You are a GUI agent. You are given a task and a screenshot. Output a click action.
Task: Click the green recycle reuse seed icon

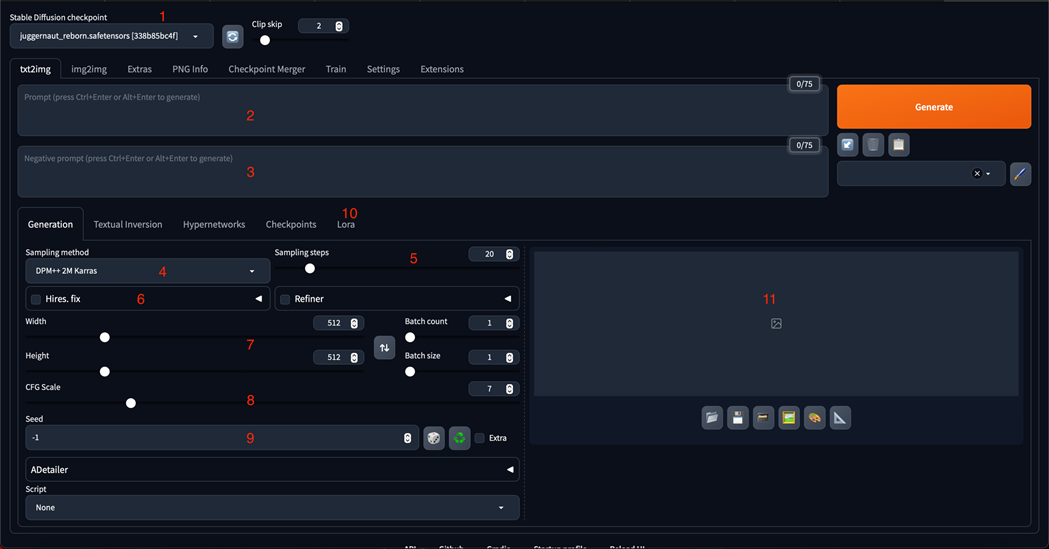(x=459, y=438)
